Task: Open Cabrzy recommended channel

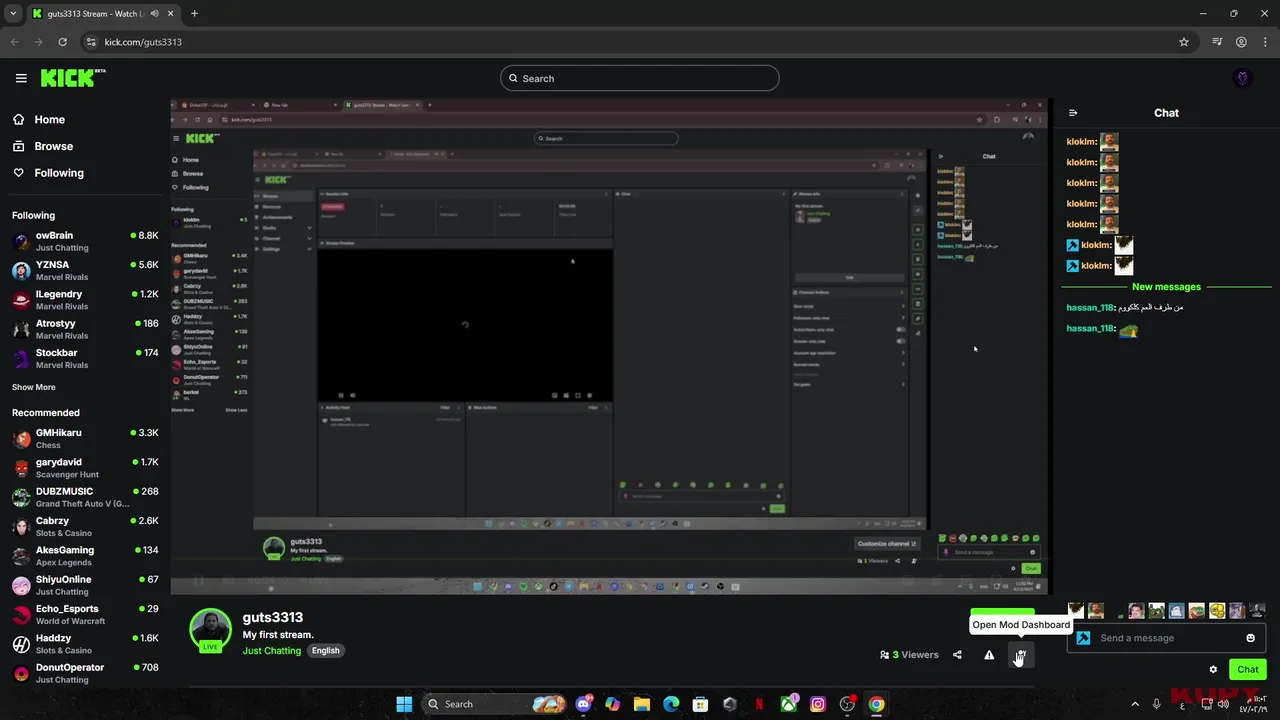Action: point(85,526)
